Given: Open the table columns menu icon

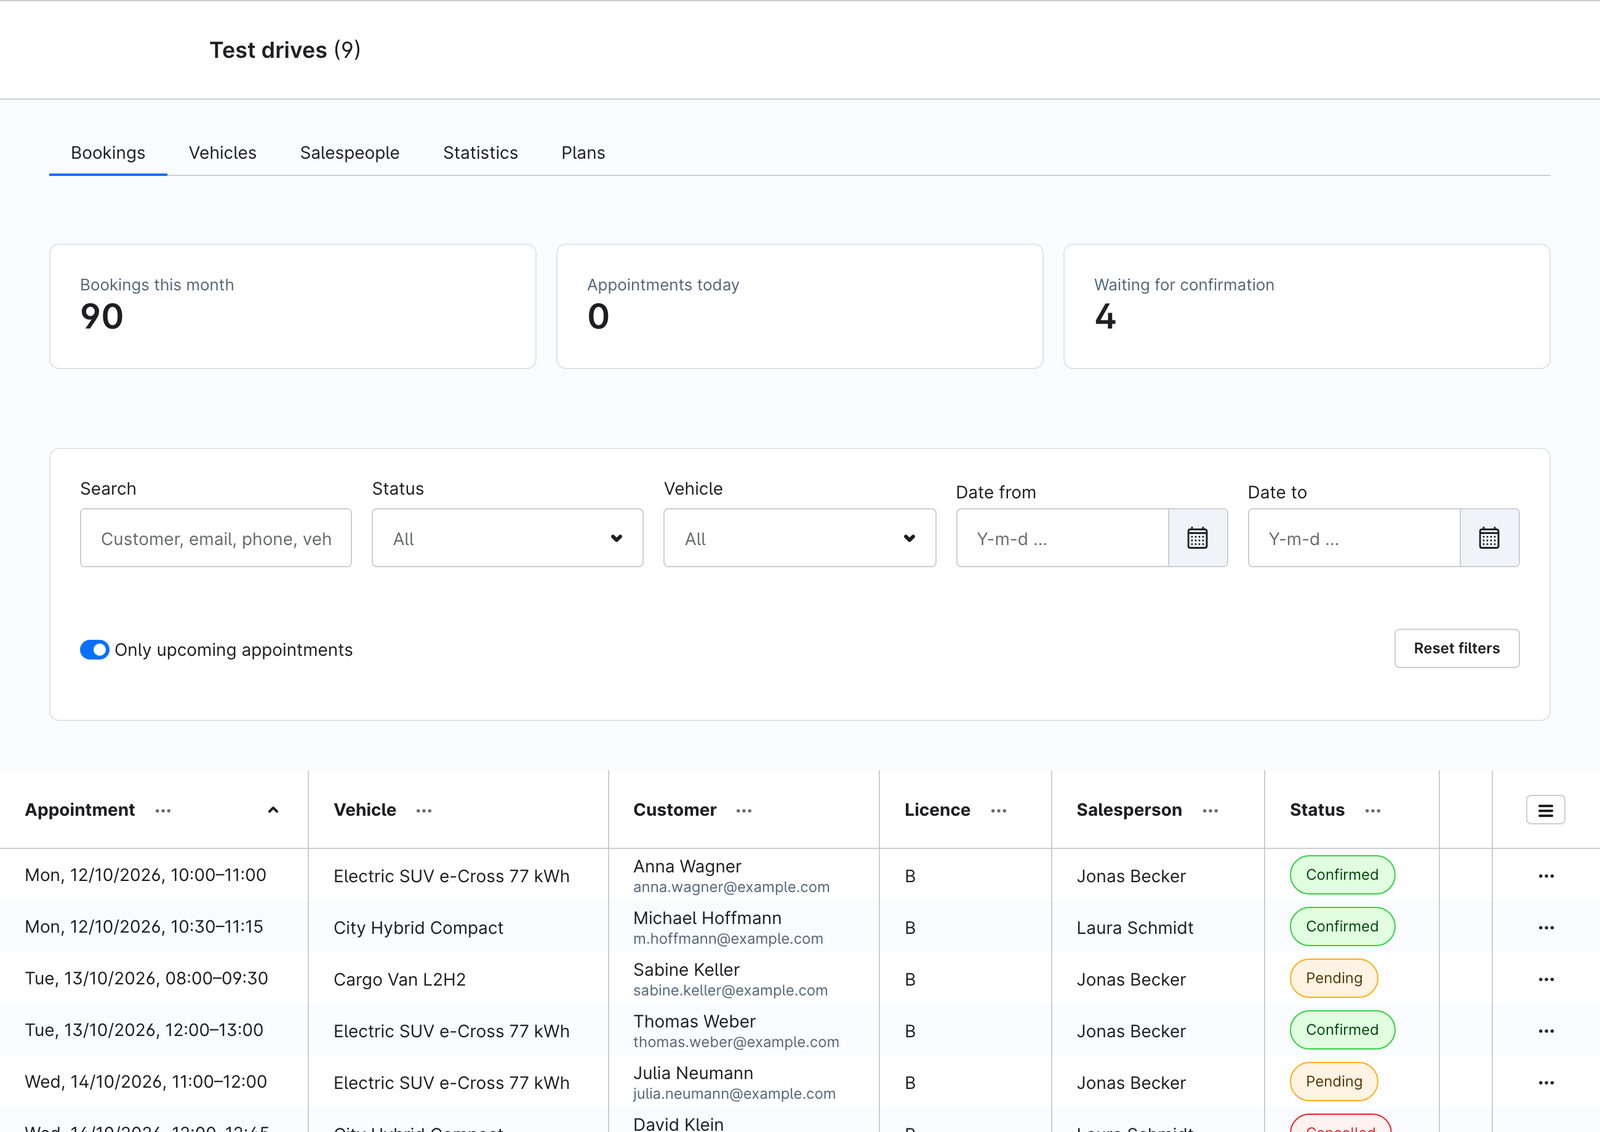Looking at the screenshot, I should 1545,810.
